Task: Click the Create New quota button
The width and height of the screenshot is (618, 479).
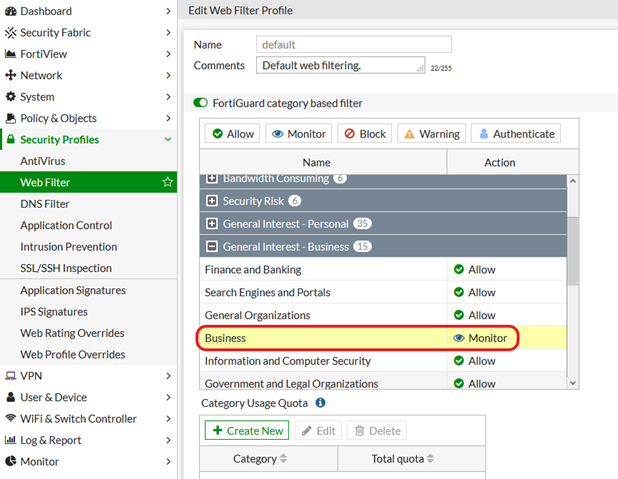Action: [247, 430]
